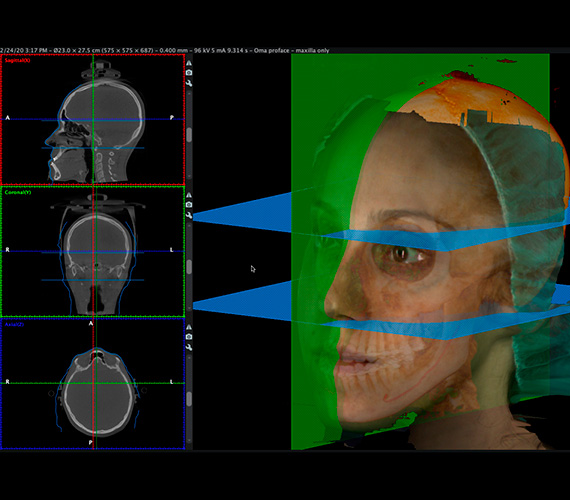
Task: Click the Coronal slice slider handle
Action: tap(189, 267)
